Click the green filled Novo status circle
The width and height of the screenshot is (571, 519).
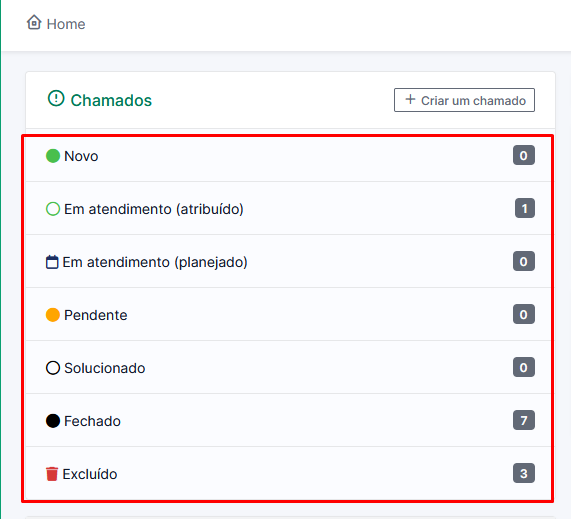53,156
